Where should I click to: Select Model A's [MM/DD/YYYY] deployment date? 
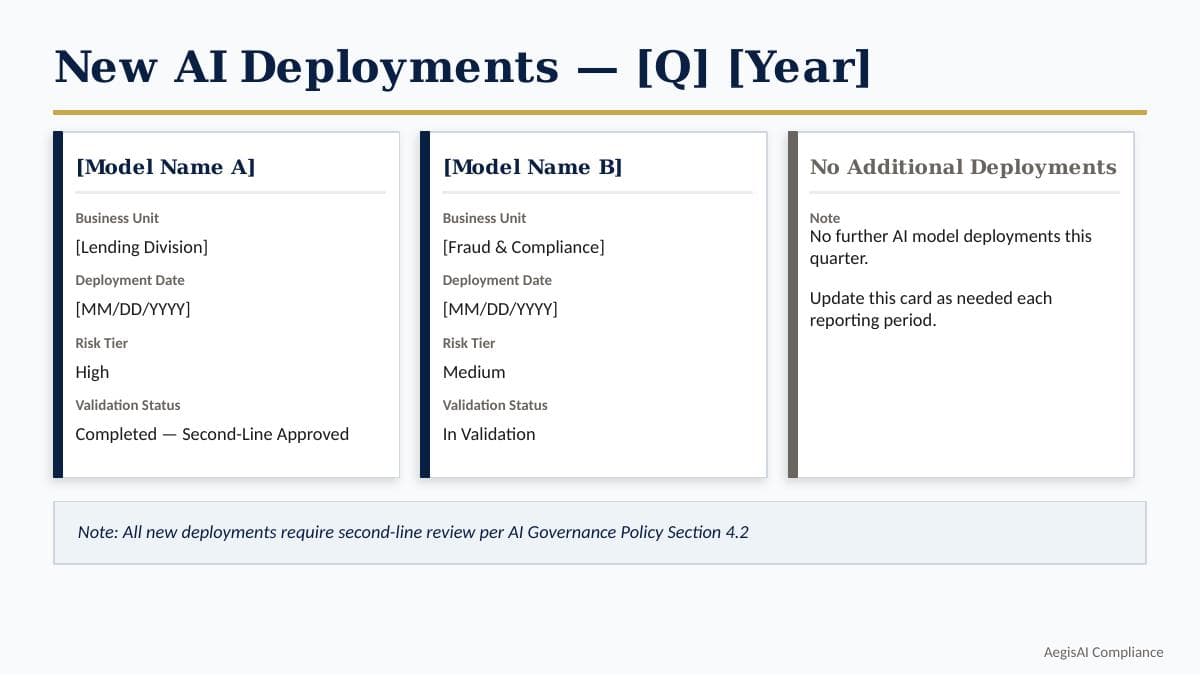pos(133,309)
